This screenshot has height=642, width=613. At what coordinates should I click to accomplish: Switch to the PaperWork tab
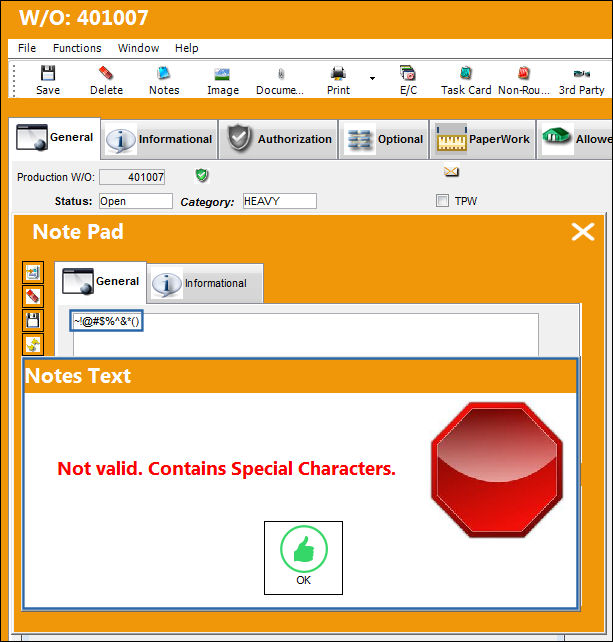point(483,140)
